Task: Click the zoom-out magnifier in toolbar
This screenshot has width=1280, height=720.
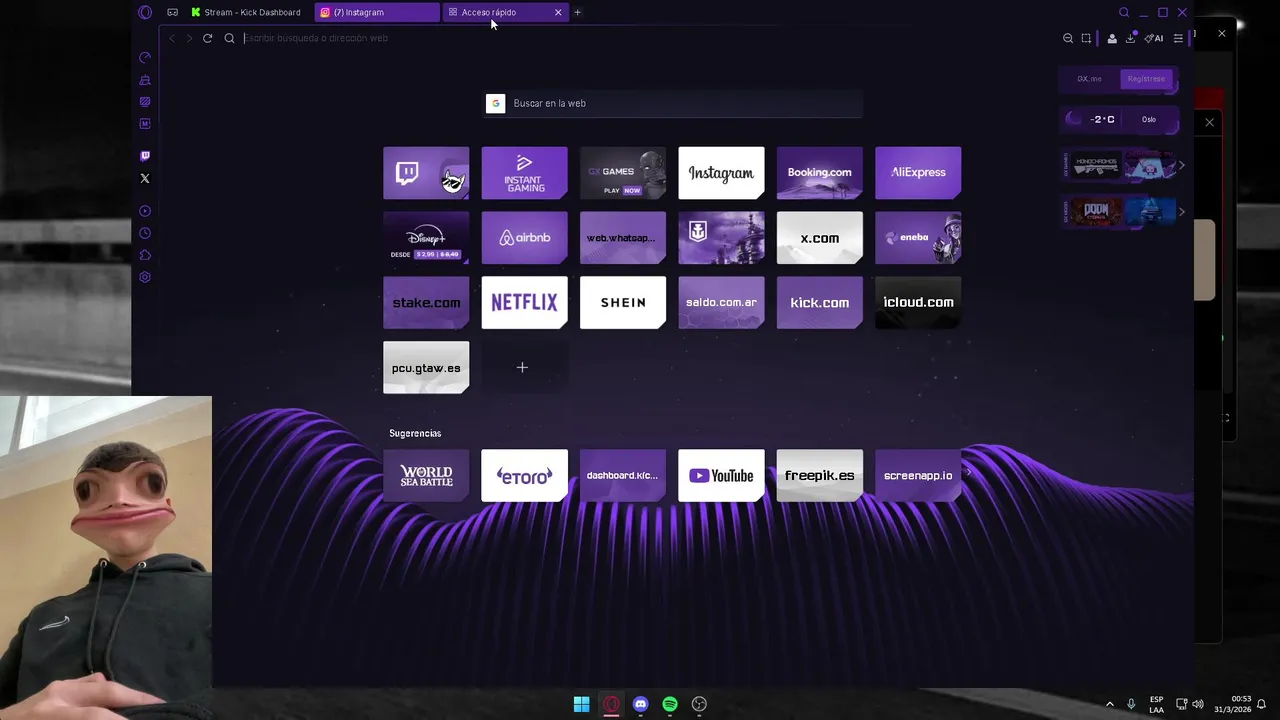Action: click(1068, 38)
